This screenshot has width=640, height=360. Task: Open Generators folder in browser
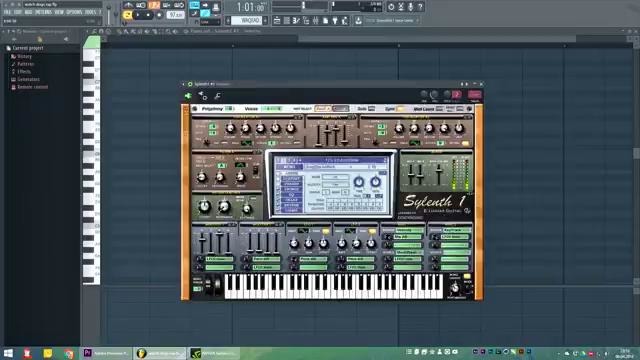click(28, 79)
